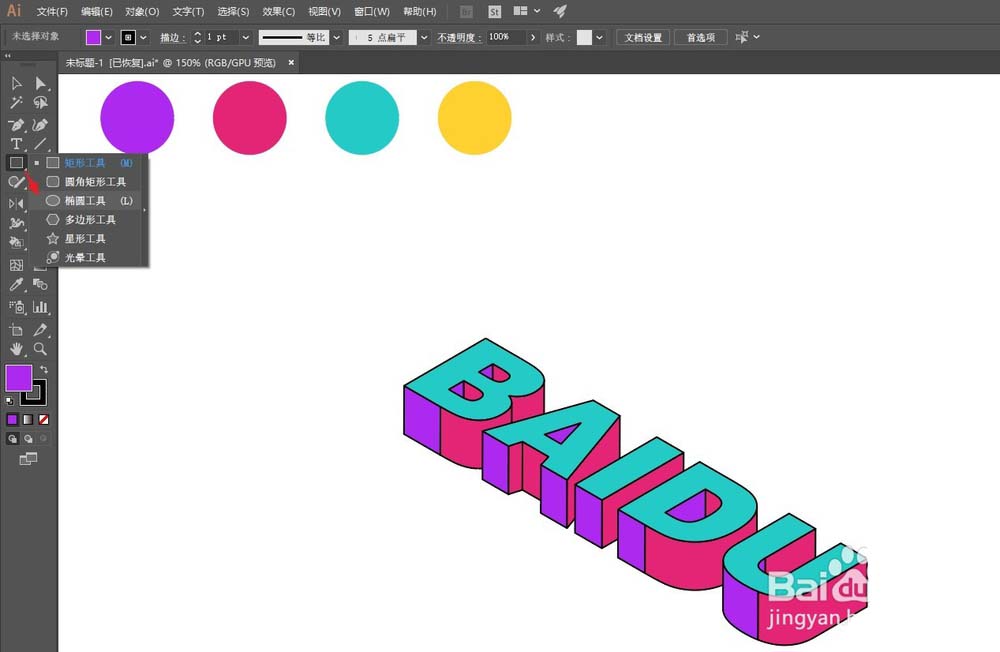Viewport: 1000px width, 652px height.
Task: Open the variable width profile dropdown
Action: point(337,38)
